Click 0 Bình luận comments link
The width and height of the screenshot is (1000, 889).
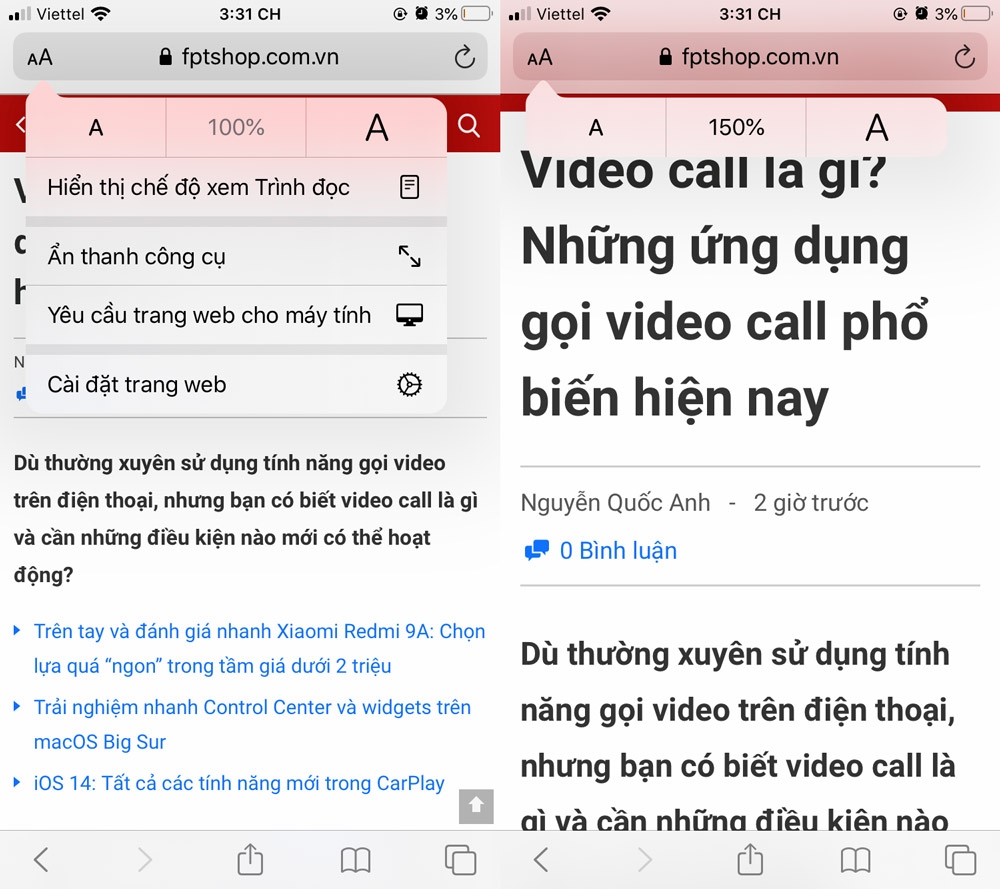coord(618,550)
